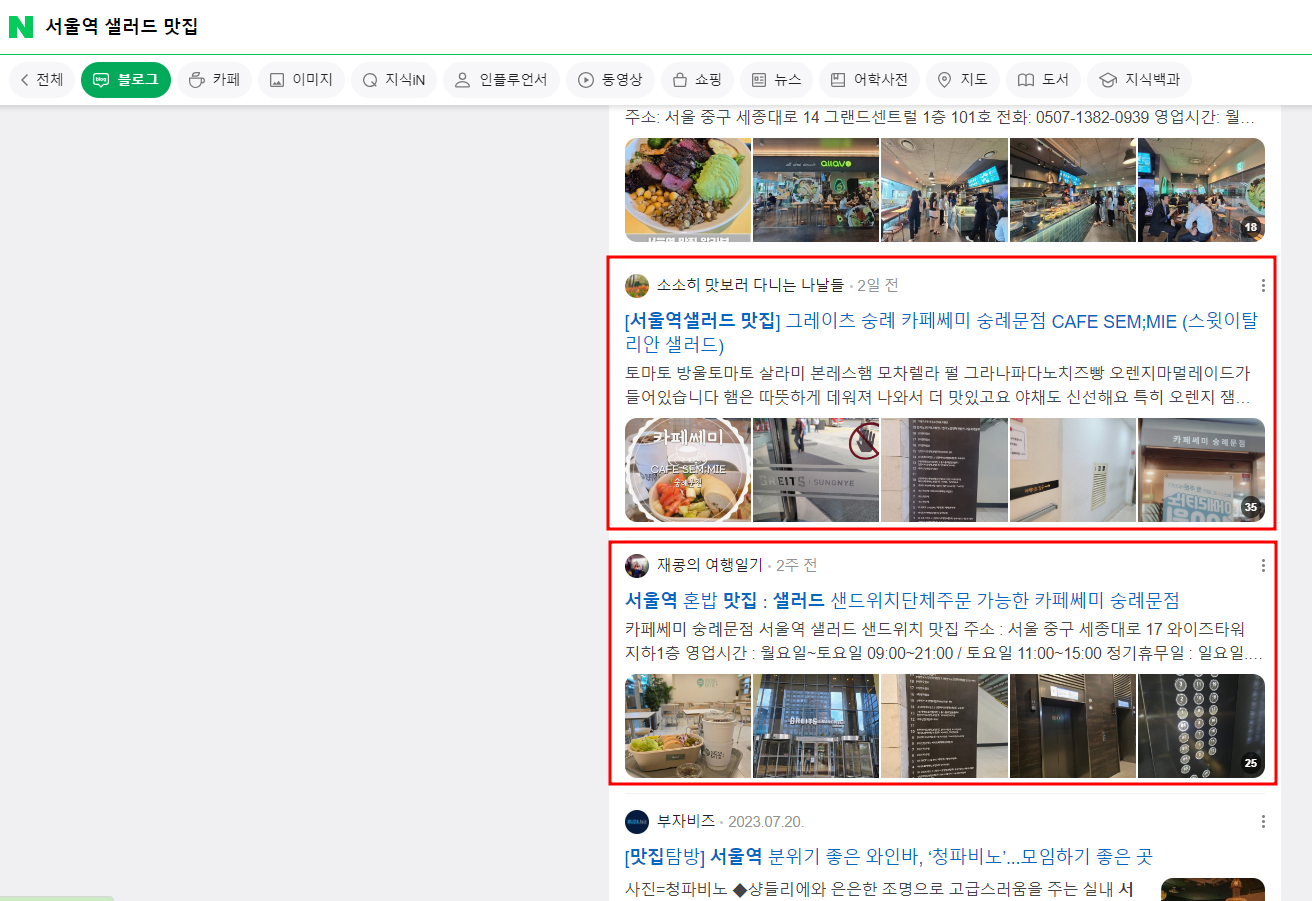Open 서울역 혼밥 맛집 샐러드 post title
1312x901 pixels.
coord(902,600)
